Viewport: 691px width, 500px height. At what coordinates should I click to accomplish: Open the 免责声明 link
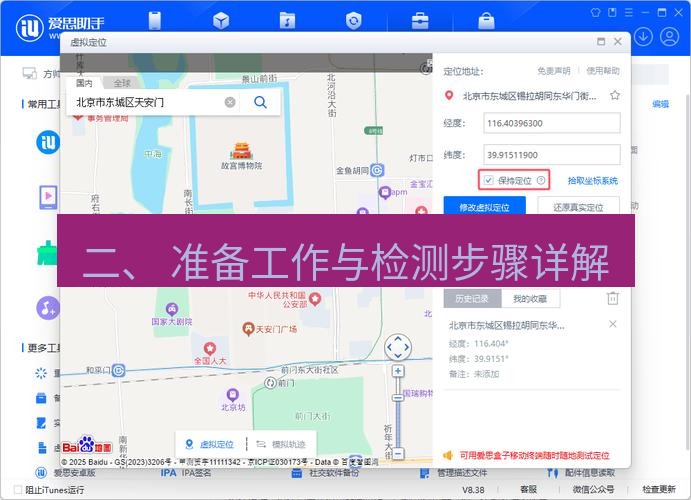(x=554, y=71)
